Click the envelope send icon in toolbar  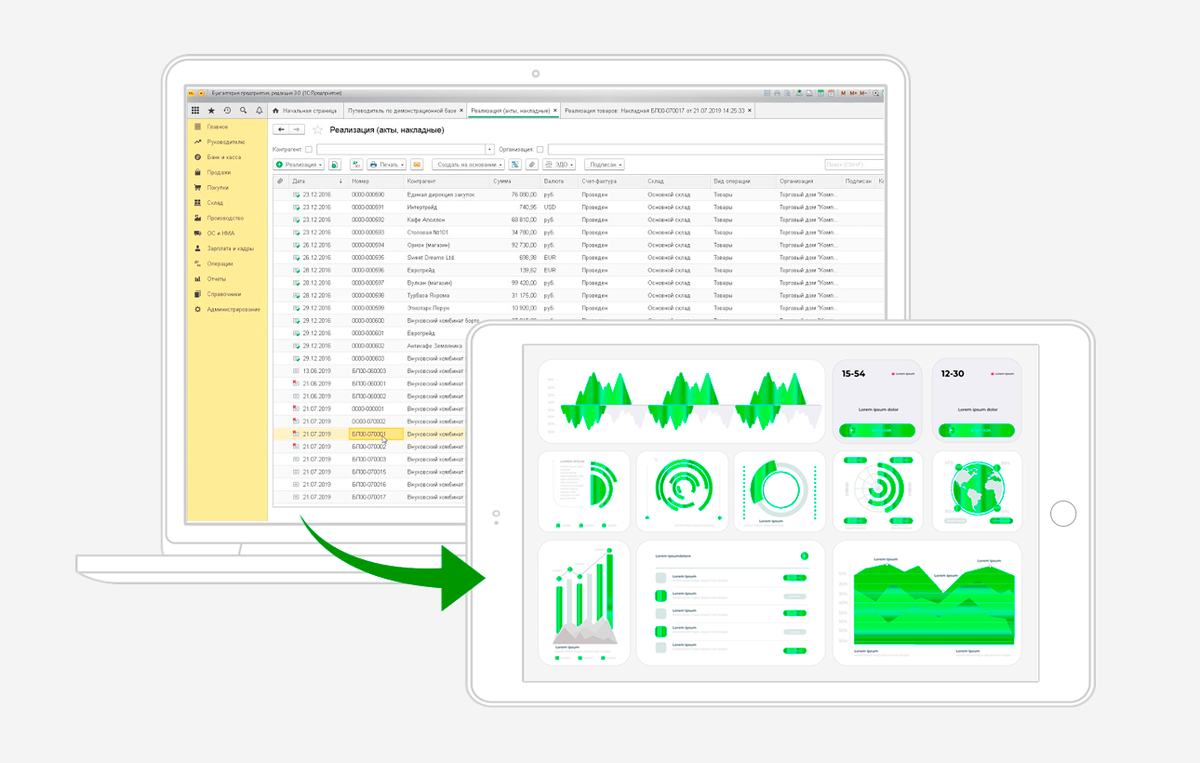[x=416, y=164]
